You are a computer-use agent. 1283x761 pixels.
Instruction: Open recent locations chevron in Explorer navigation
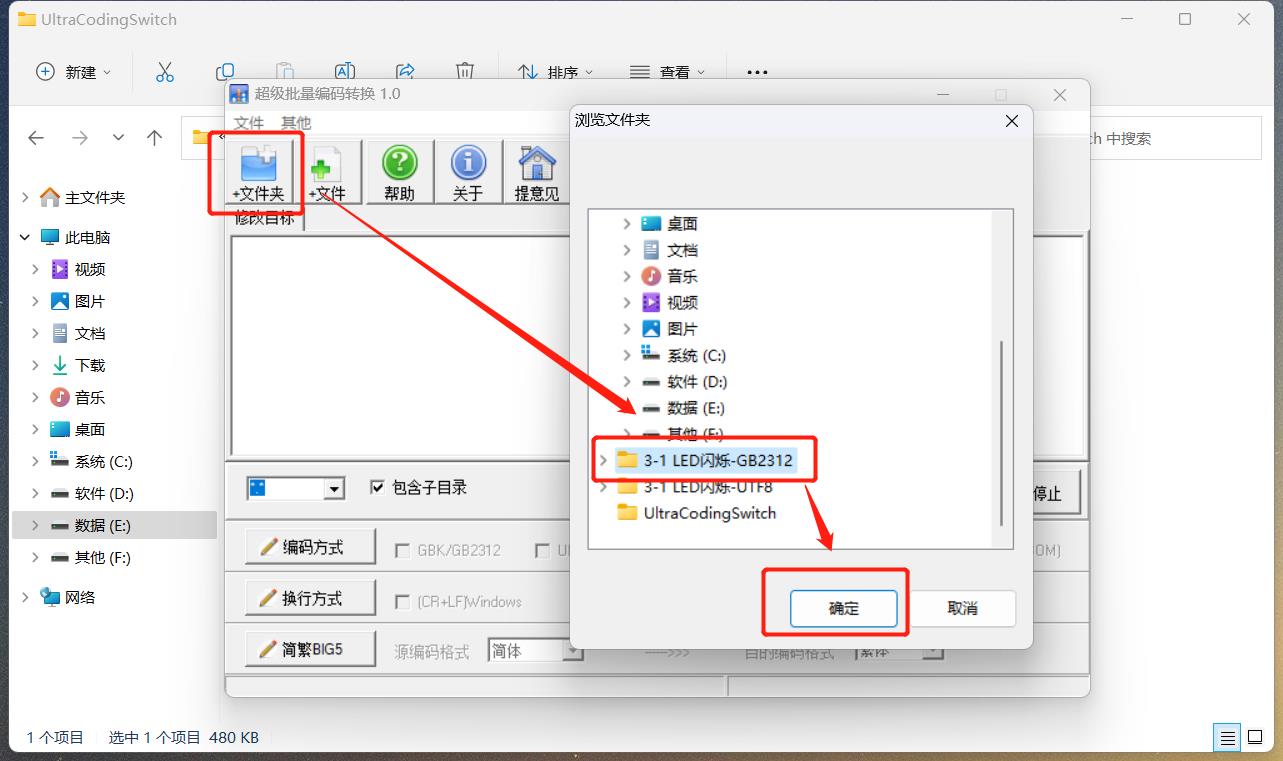[118, 138]
